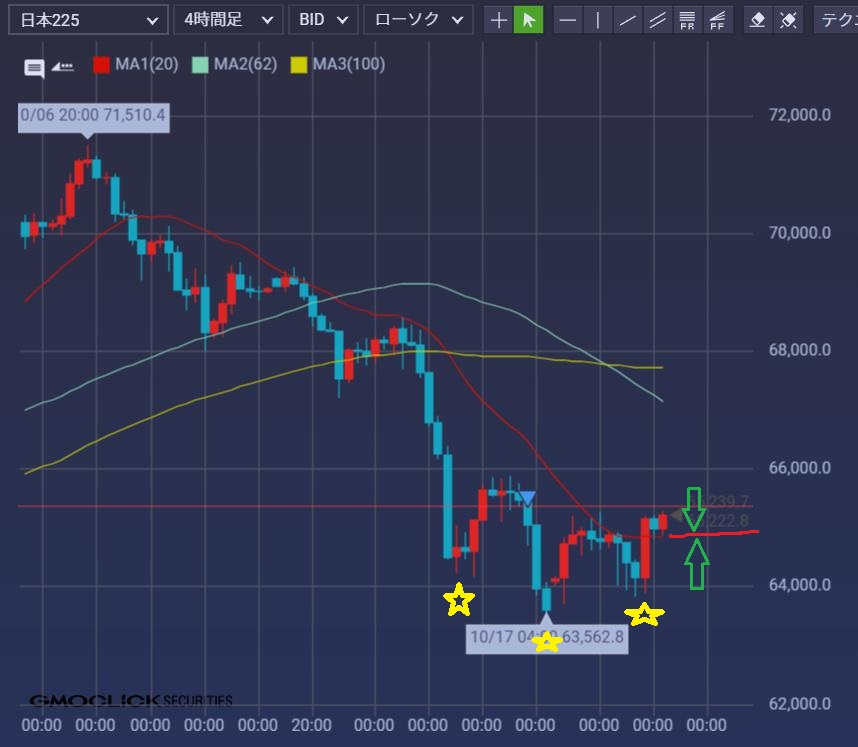This screenshot has width=858, height=747.
Task: Click the 10/17 low price marker label
Action: click(547, 637)
